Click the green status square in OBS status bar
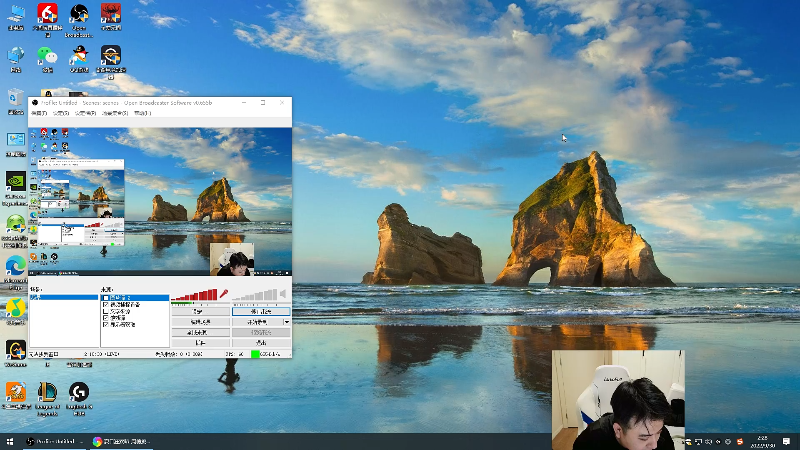This screenshot has height=450, width=800. pyautogui.click(x=255, y=354)
